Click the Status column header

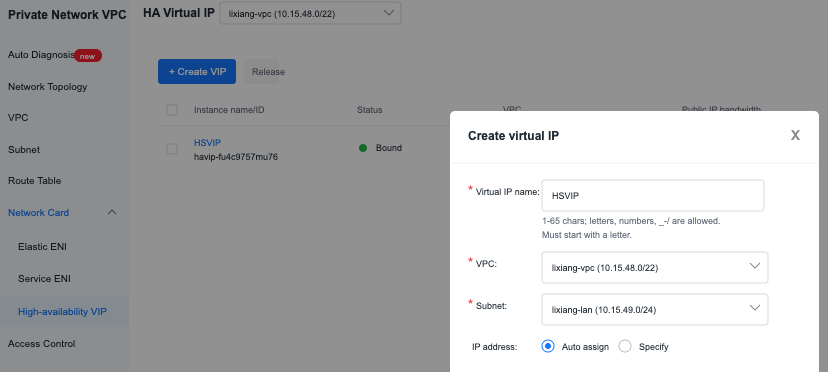(x=370, y=110)
